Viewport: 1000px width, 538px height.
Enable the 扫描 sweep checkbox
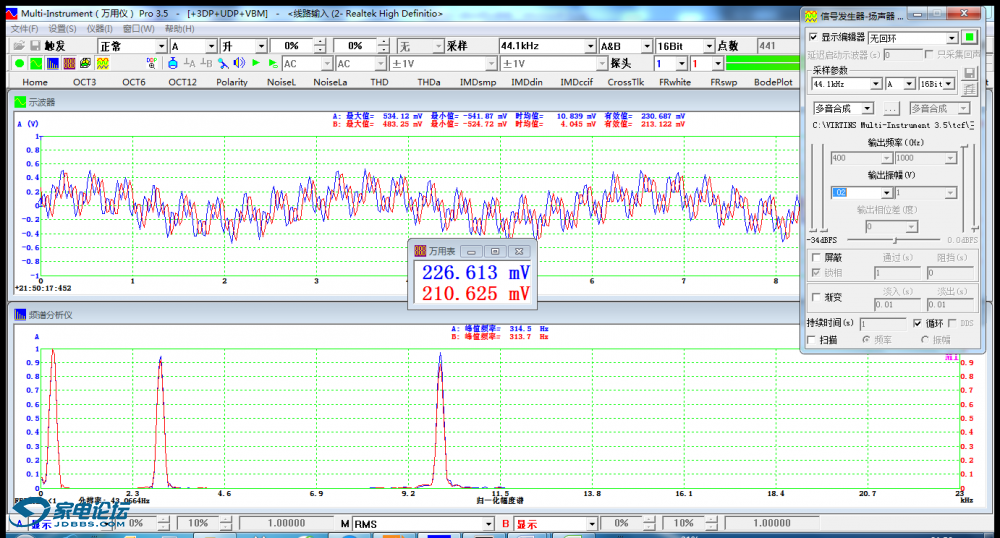point(812,340)
